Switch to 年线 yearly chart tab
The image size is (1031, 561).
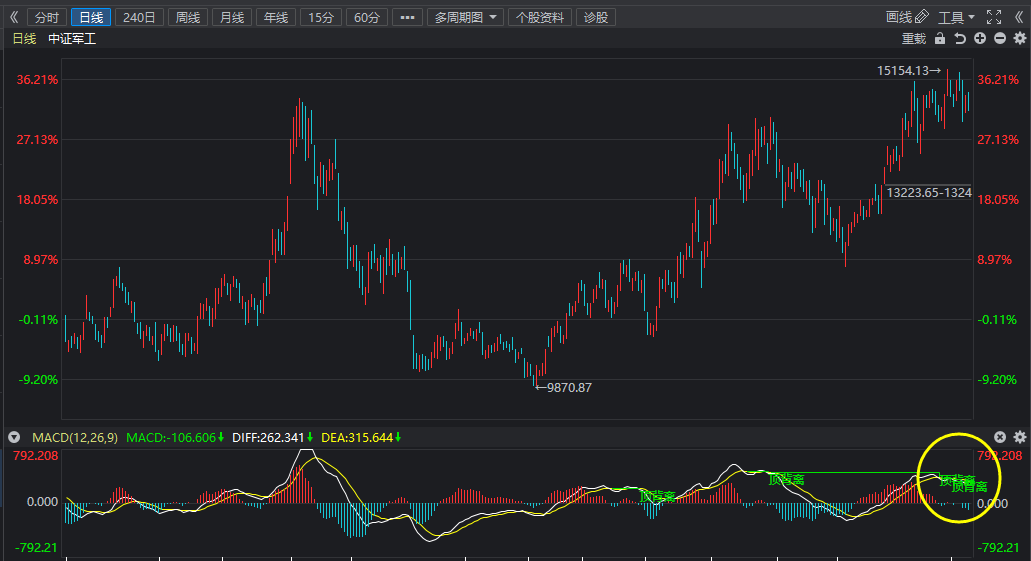point(276,17)
